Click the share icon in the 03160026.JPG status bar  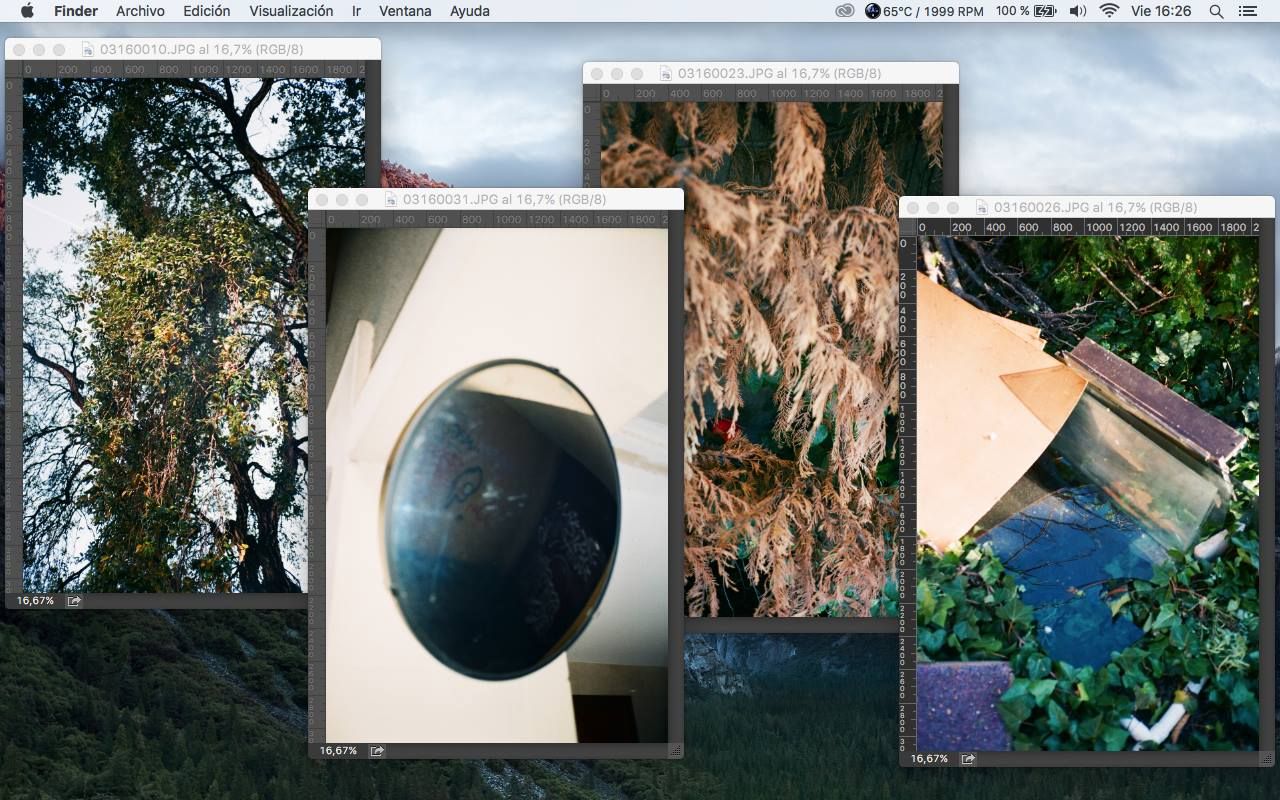coord(968,759)
